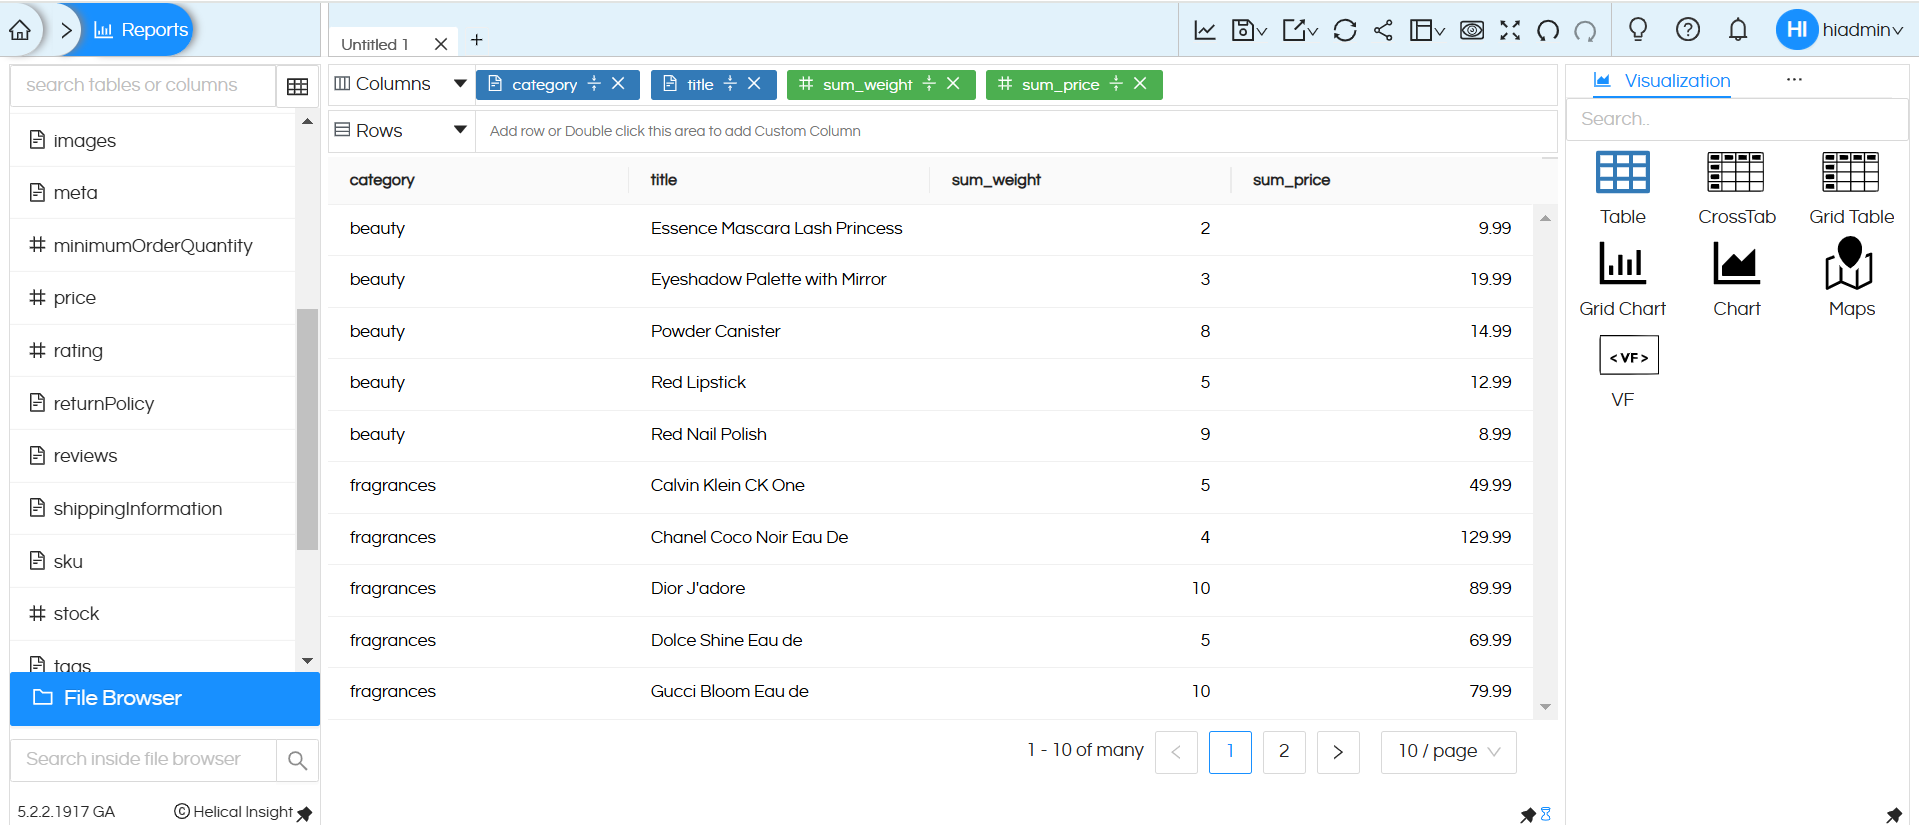Select Grid Table visualization
Viewport: 1919px width, 827px height.
[1851, 188]
